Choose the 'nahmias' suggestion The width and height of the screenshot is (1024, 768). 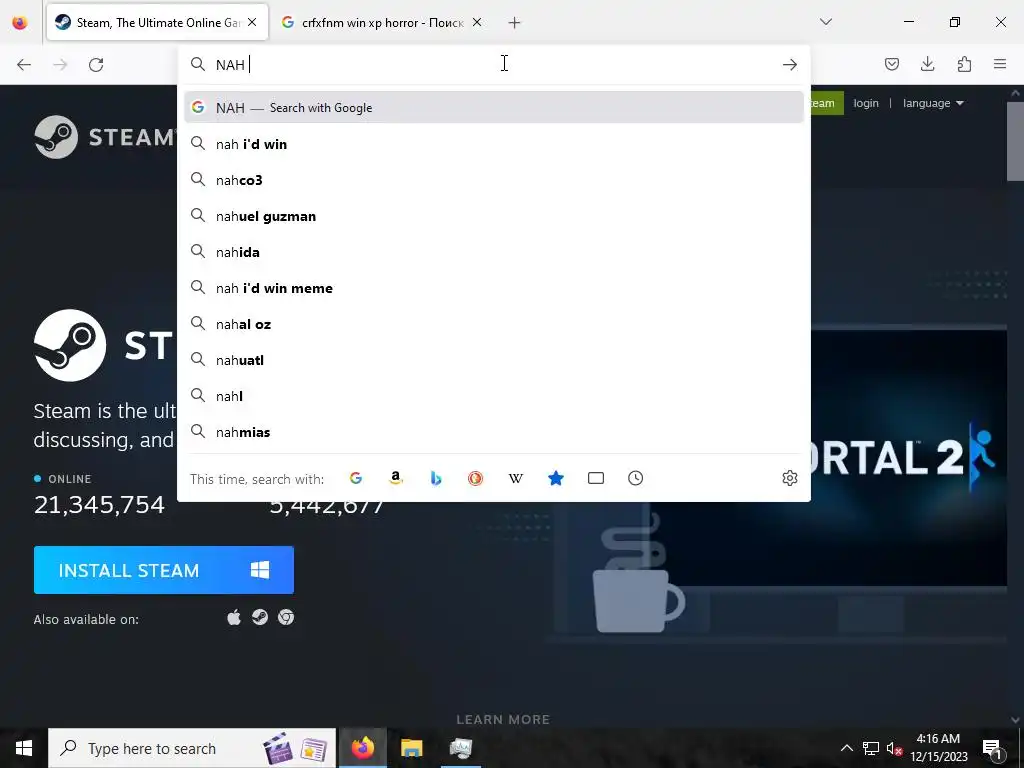pos(494,432)
